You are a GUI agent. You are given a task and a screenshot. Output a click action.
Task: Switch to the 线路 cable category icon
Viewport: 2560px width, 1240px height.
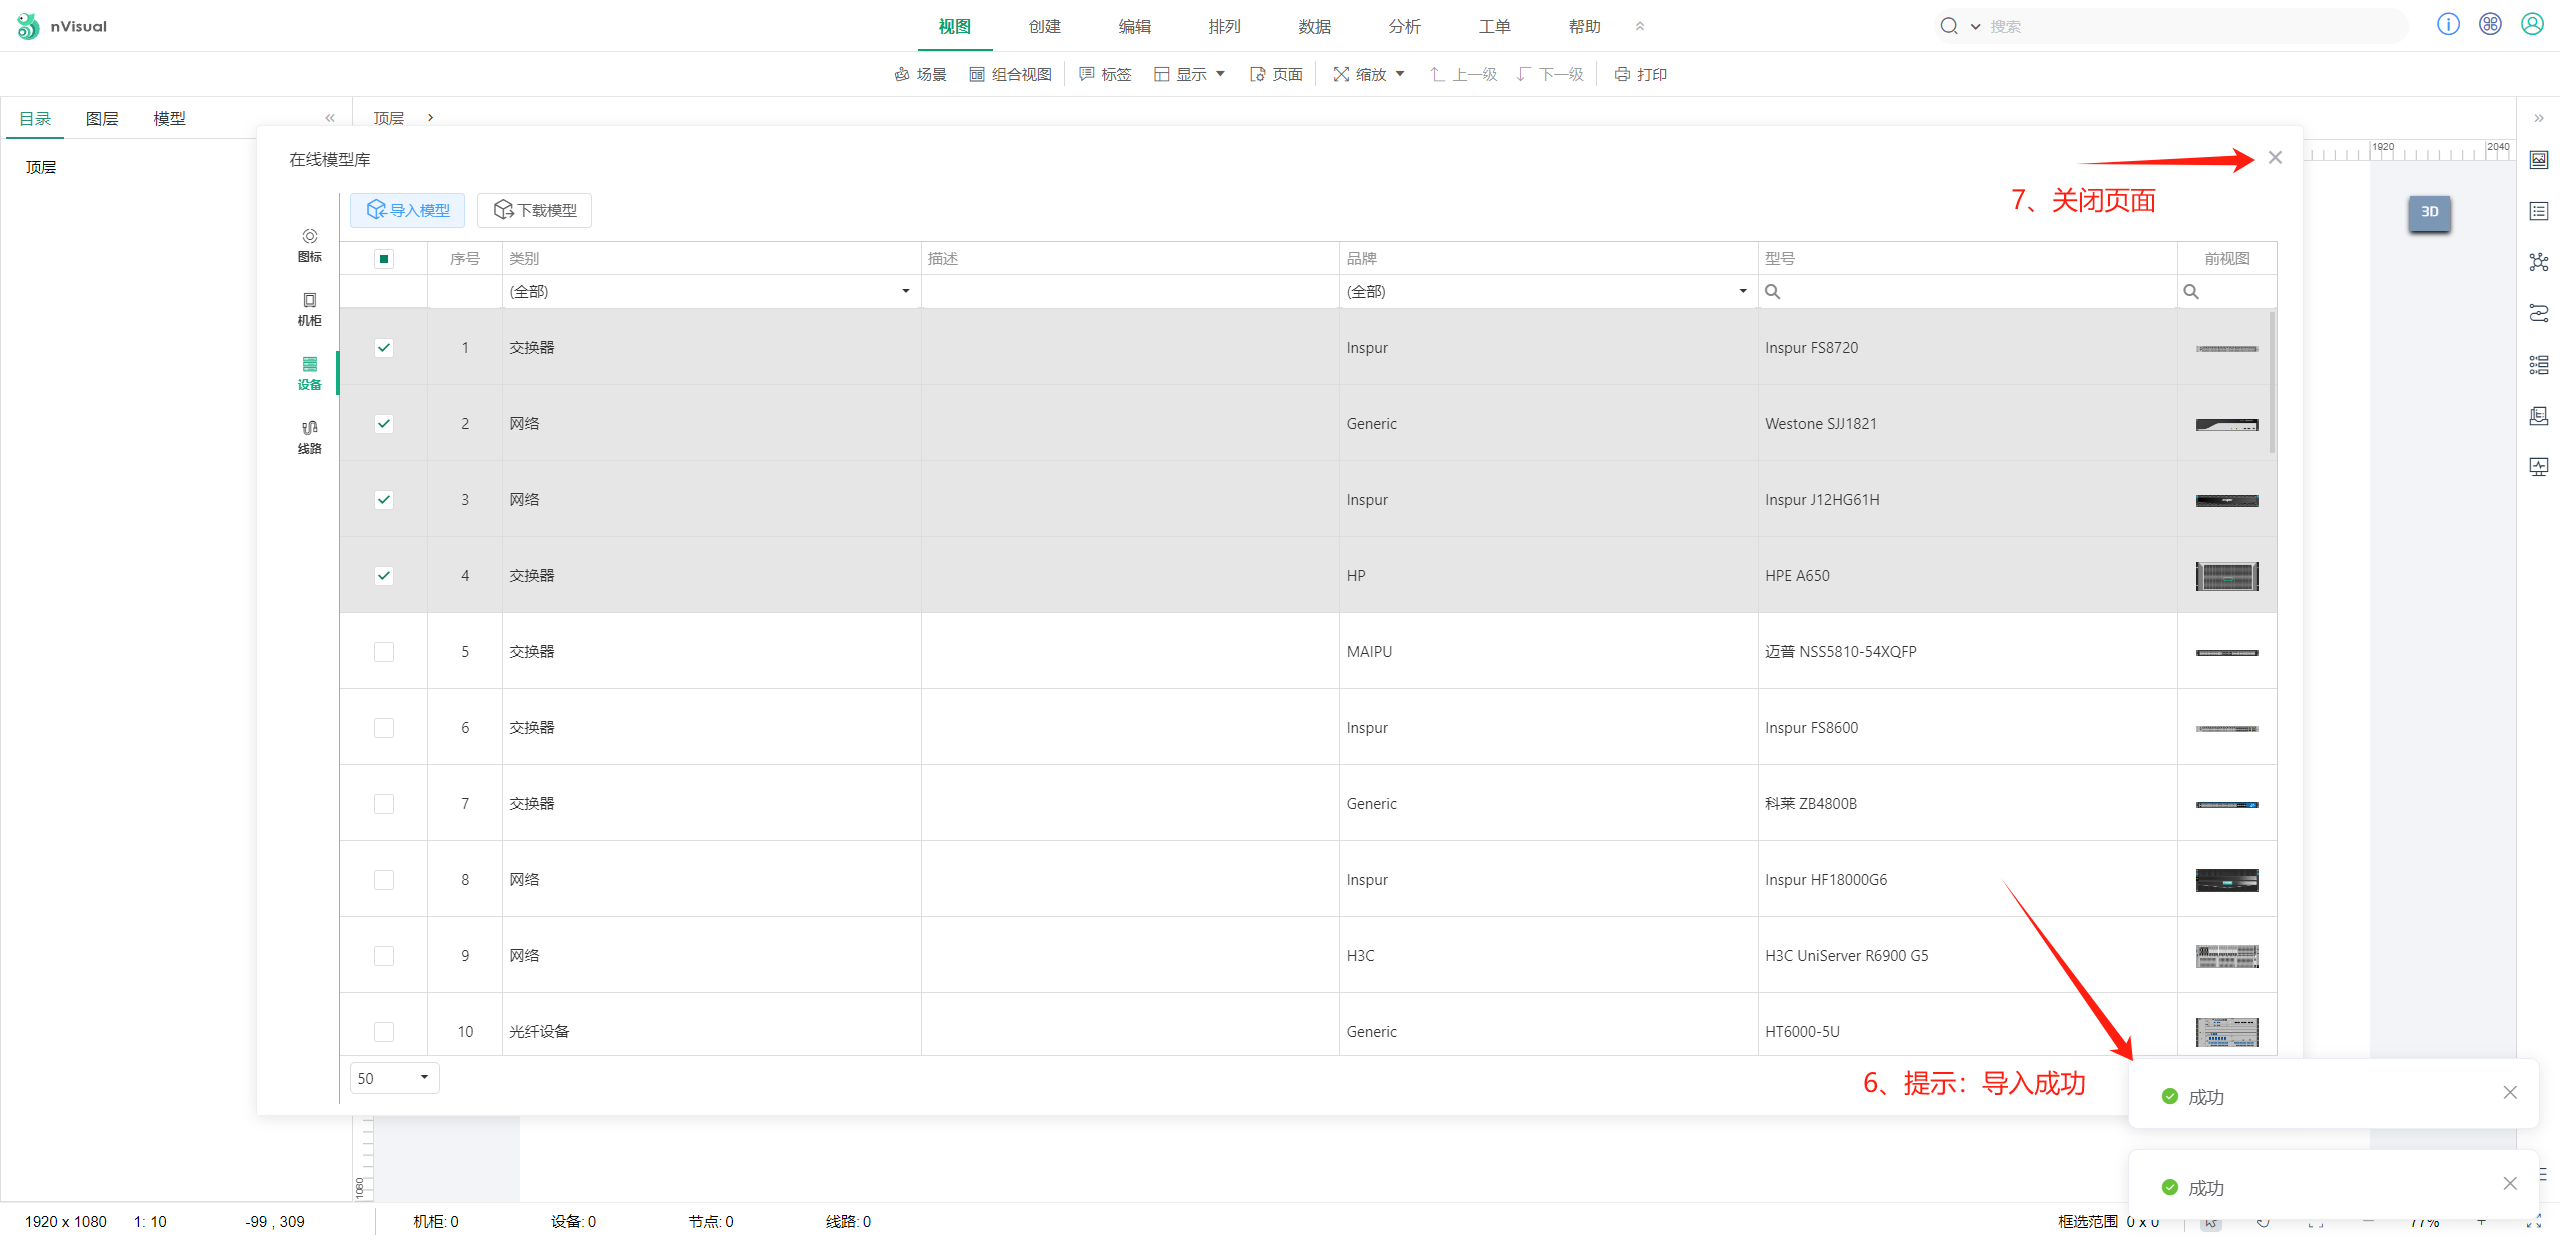(309, 436)
